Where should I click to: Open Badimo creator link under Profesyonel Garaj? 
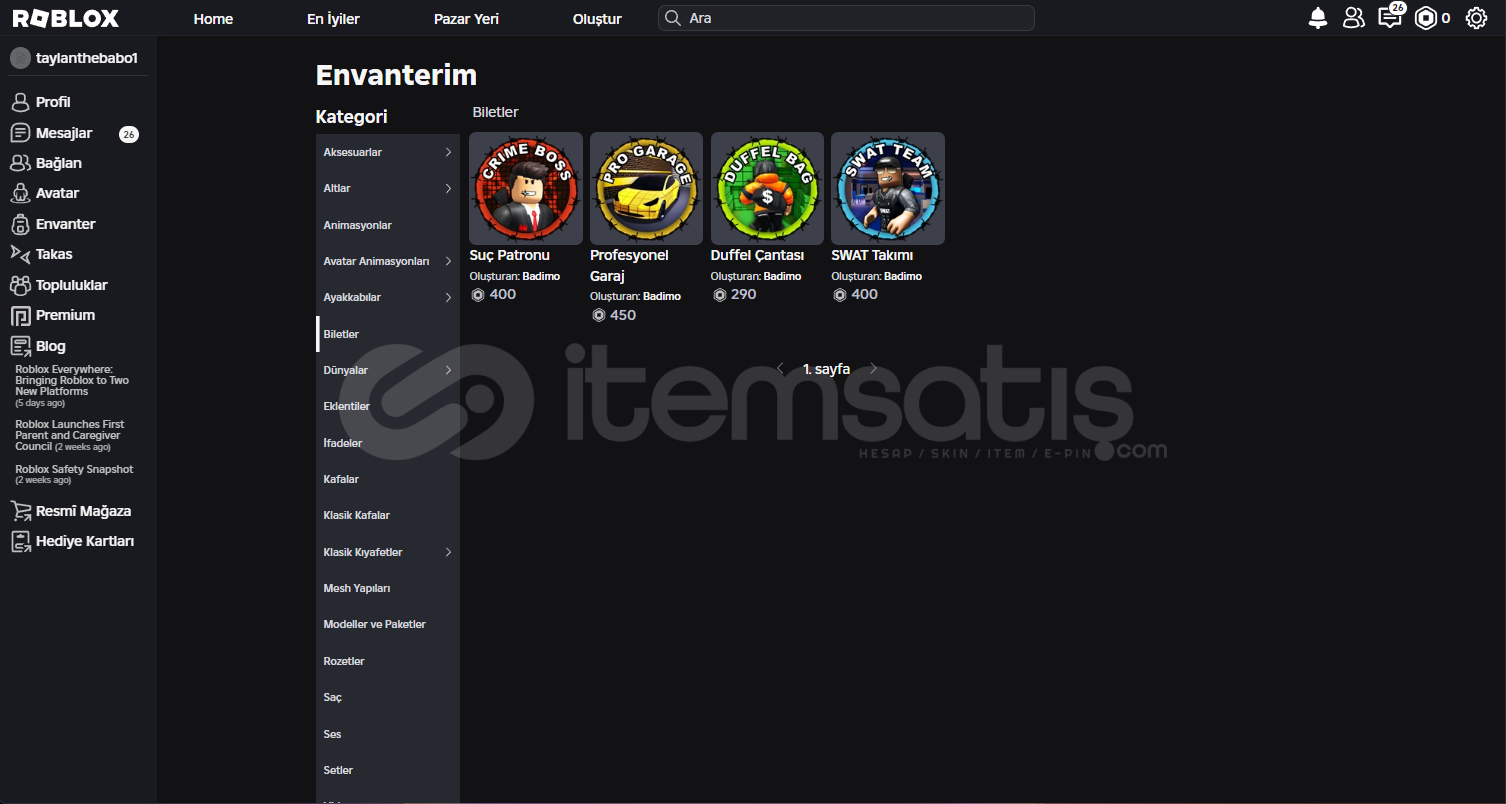662,297
